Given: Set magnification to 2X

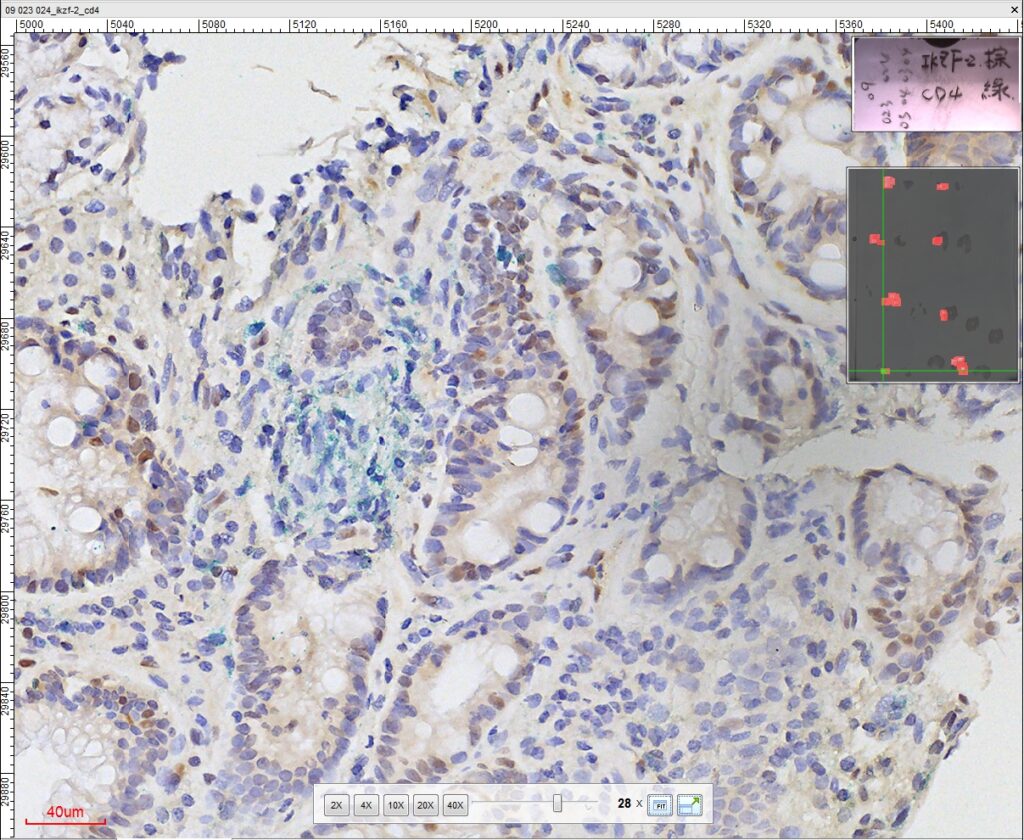Looking at the screenshot, I should [x=336, y=805].
